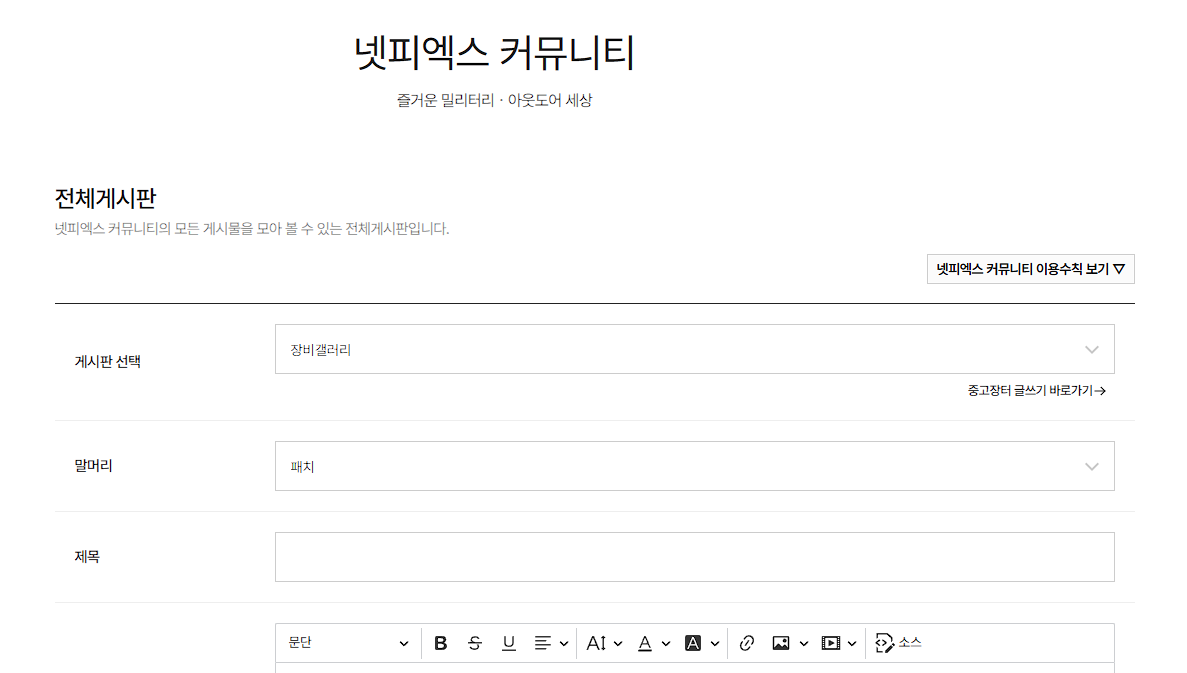
Task: Switch to source editing mode (소스)
Action: coord(898,643)
